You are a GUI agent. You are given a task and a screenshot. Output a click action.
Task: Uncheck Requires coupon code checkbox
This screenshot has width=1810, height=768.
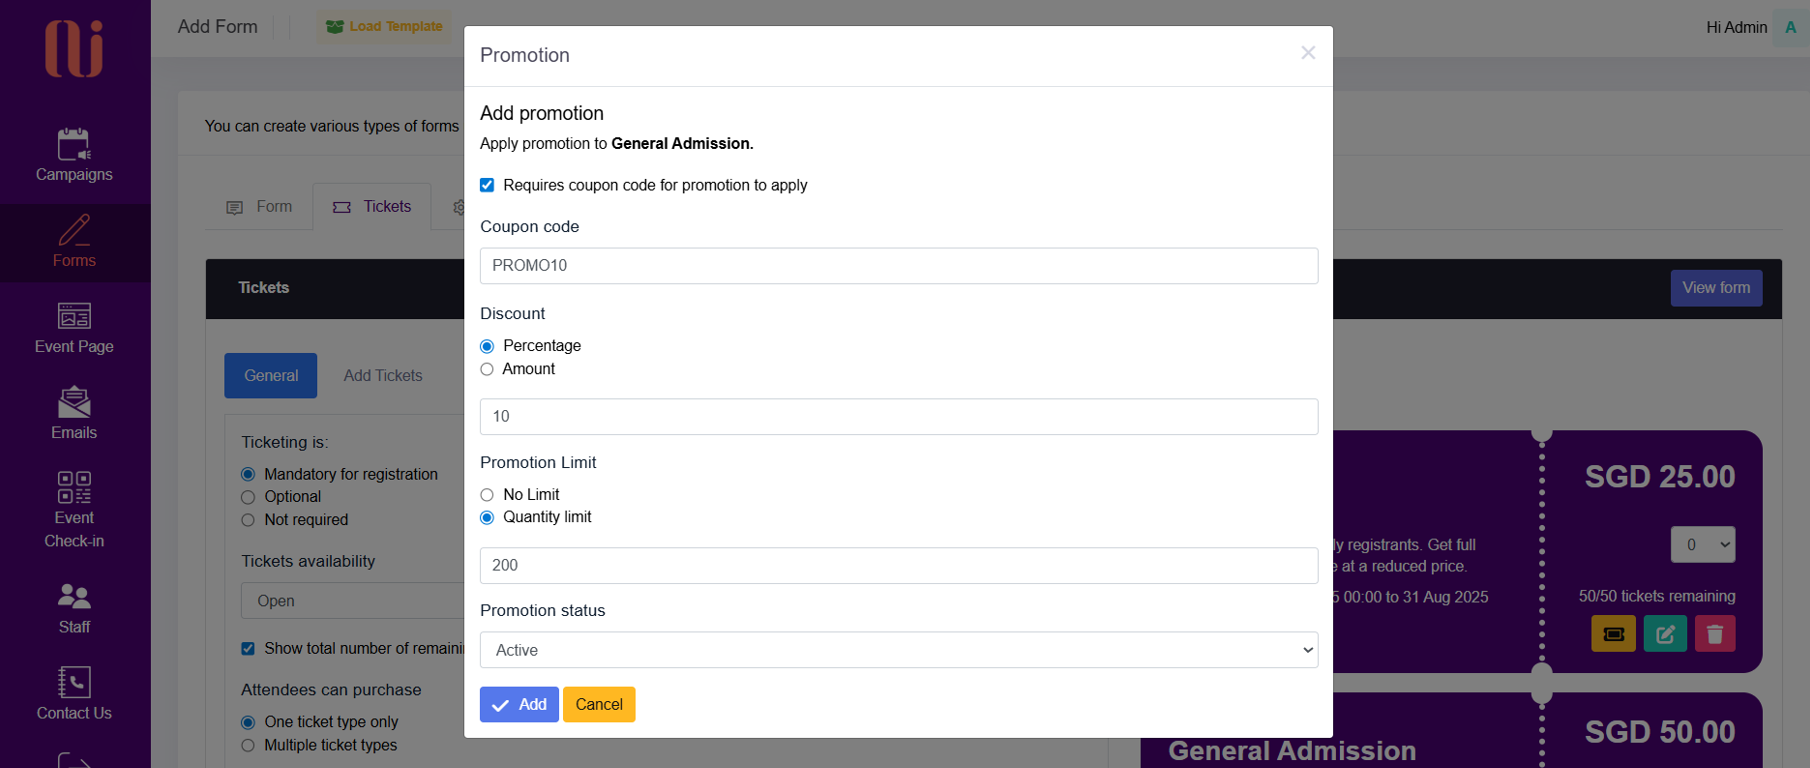click(487, 185)
